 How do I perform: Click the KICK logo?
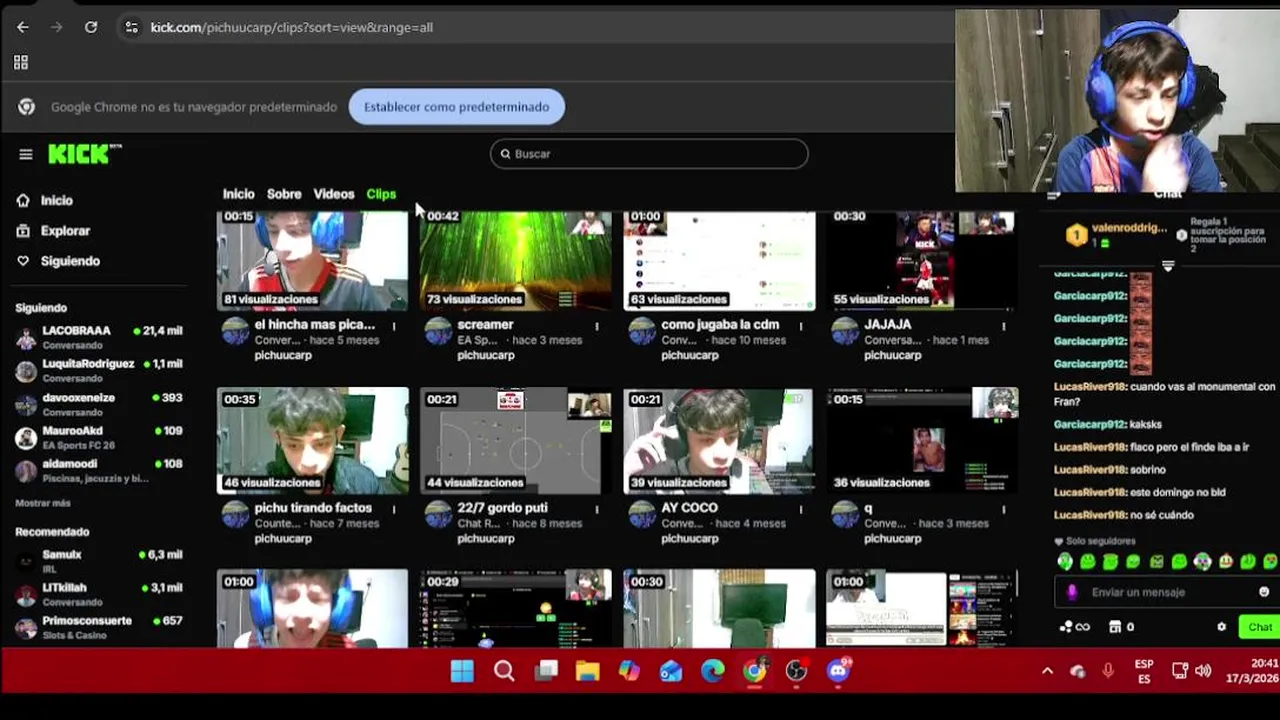pyautogui.click(x=84, y=154)
